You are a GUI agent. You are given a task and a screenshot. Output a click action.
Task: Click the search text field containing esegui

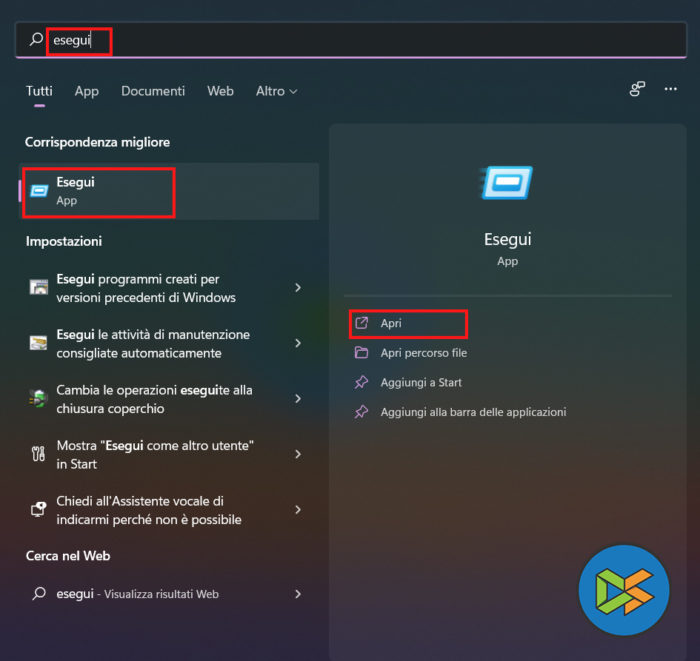(351, 40)
